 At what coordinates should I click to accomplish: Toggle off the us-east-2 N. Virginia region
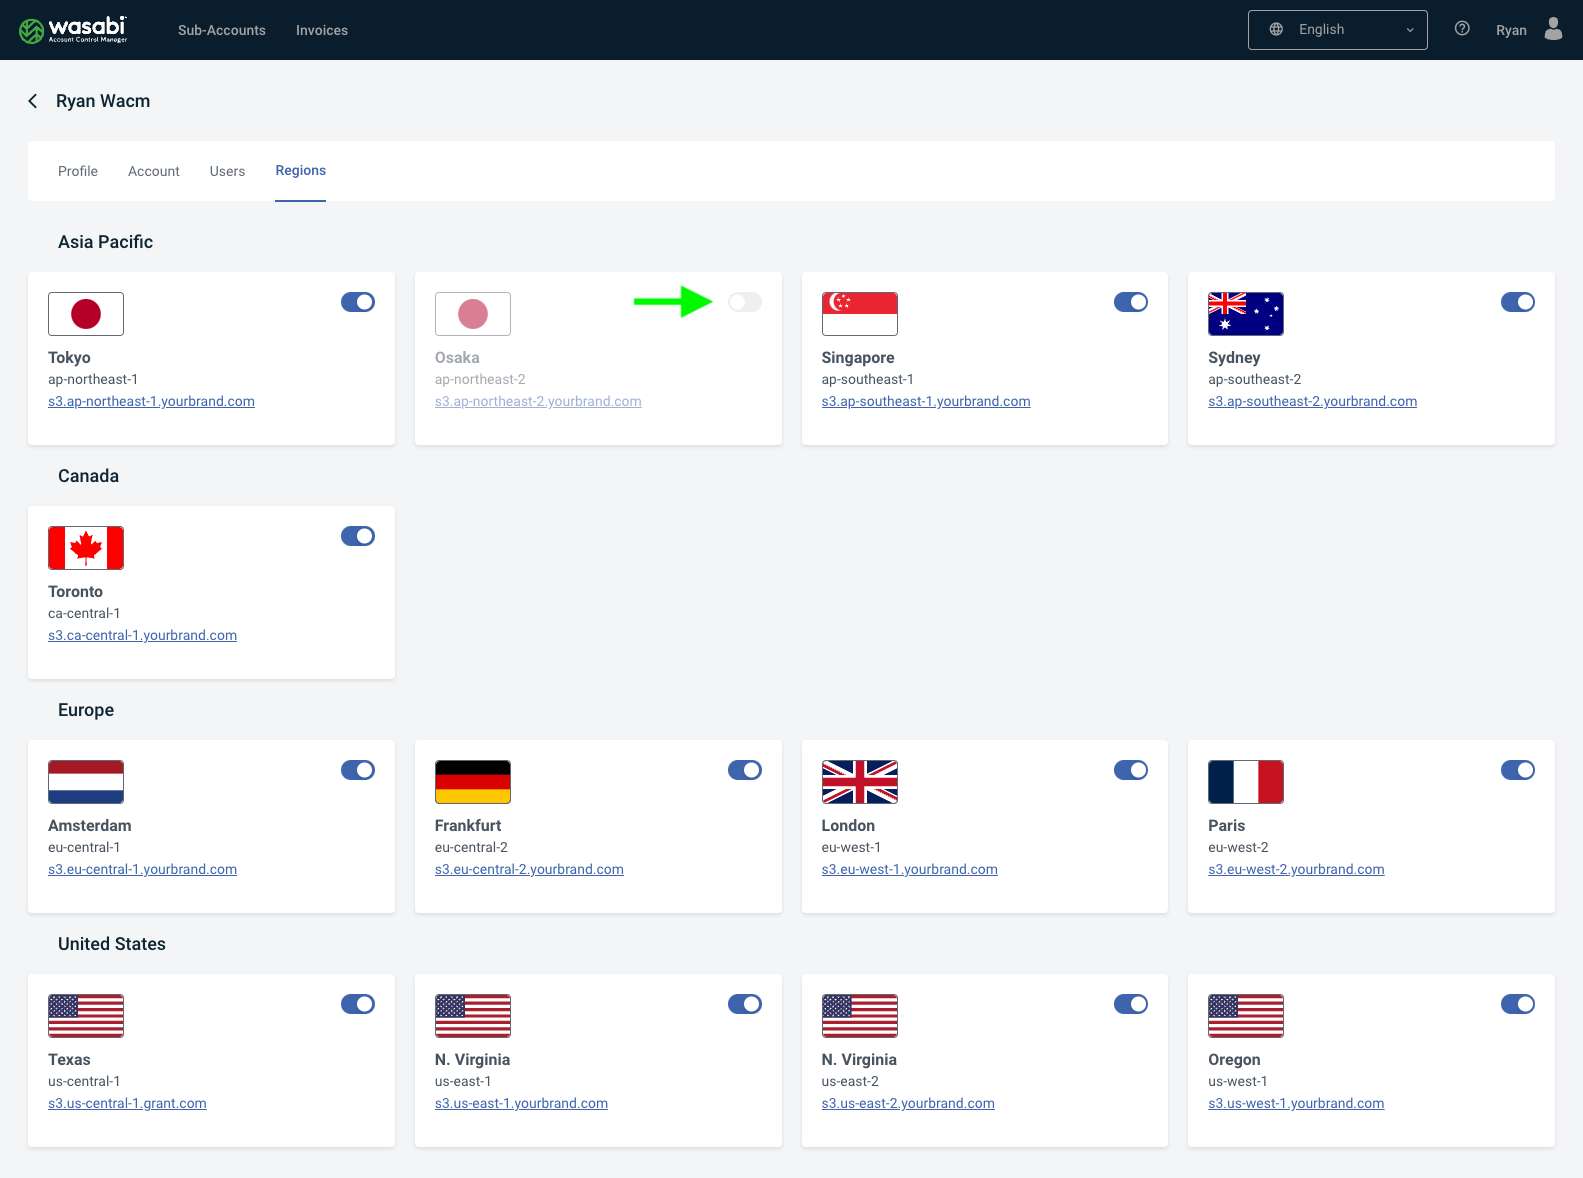click(1131, 1004)
